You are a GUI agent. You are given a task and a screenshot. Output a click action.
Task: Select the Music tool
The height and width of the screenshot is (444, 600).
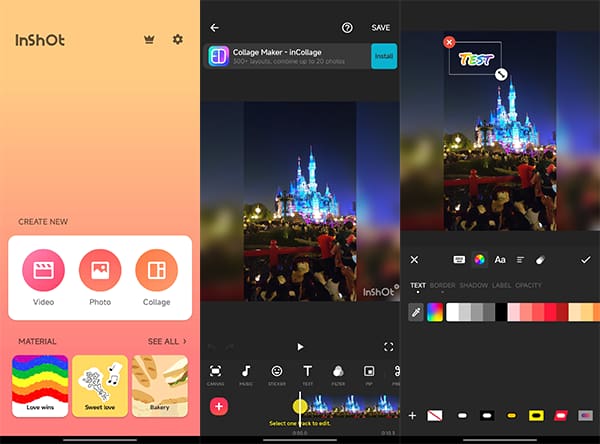point(246,375)
